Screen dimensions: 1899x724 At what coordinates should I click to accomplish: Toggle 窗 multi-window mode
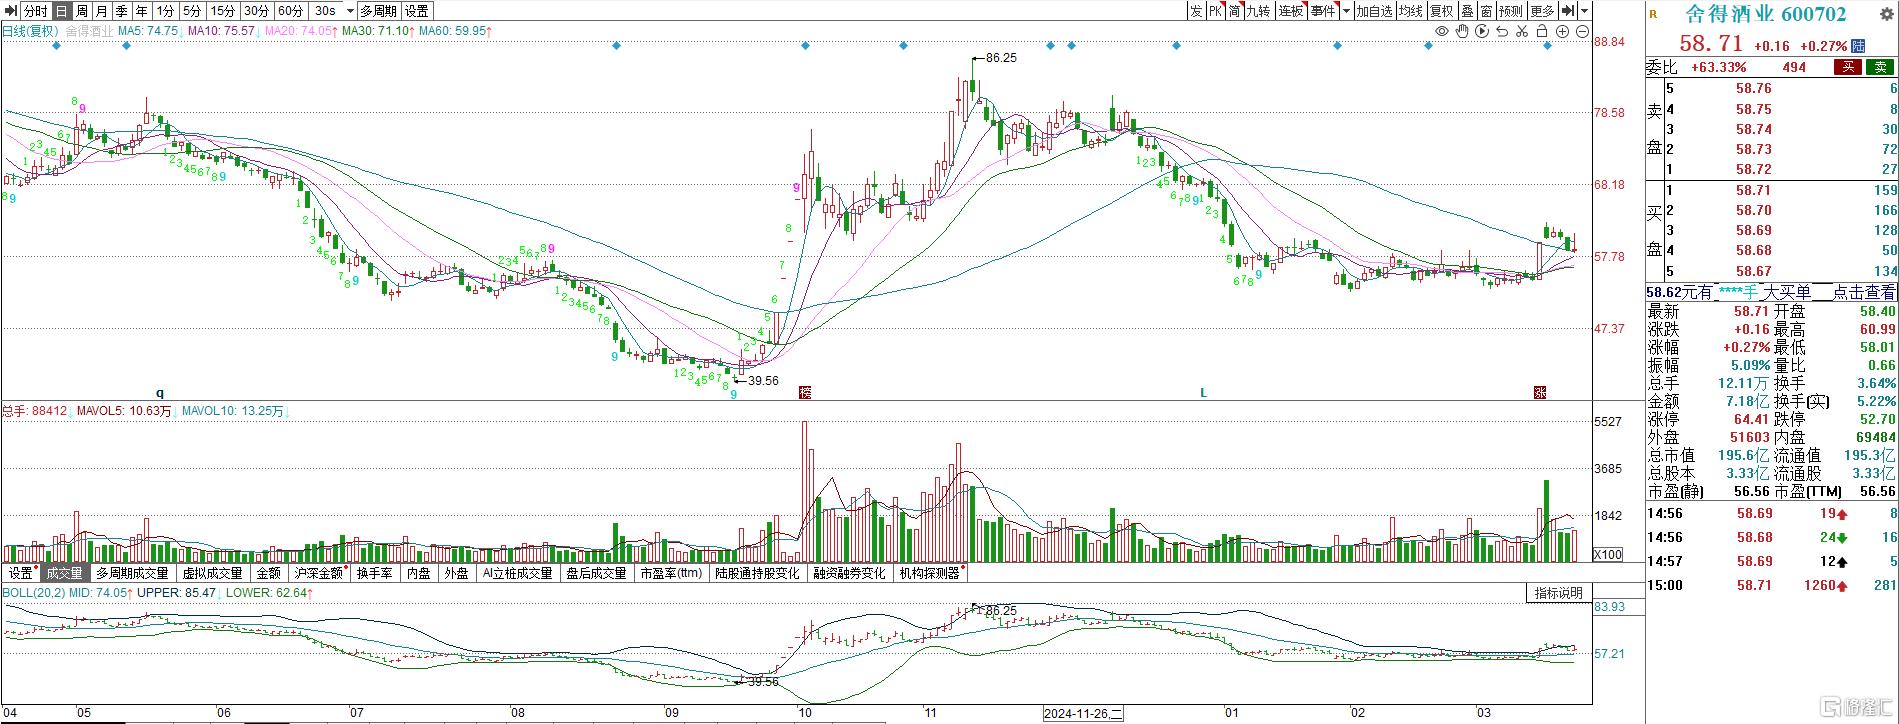point(1487,11)
